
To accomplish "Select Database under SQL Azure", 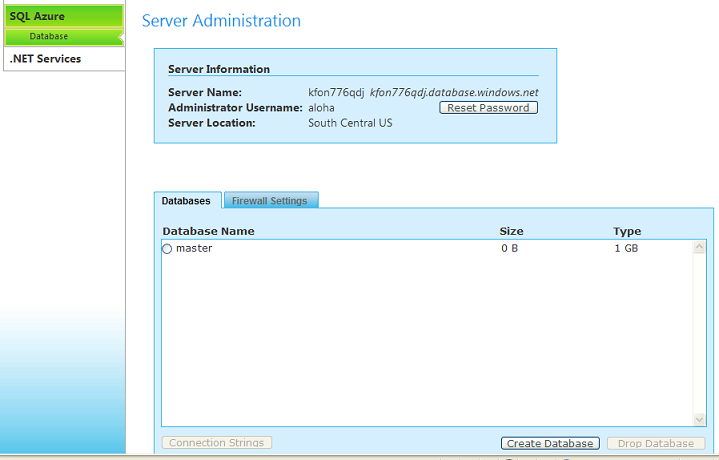I will click(64, 37).
